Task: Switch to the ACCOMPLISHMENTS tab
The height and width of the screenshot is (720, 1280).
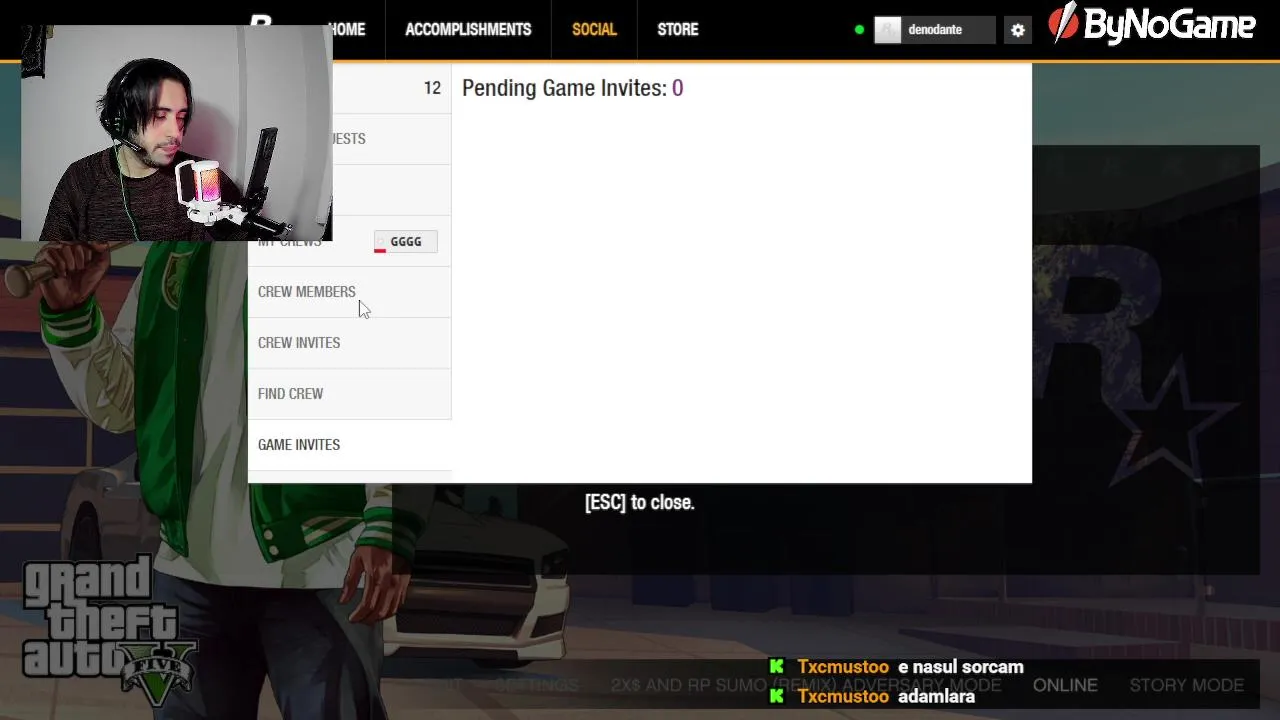Action: [468, 30]
